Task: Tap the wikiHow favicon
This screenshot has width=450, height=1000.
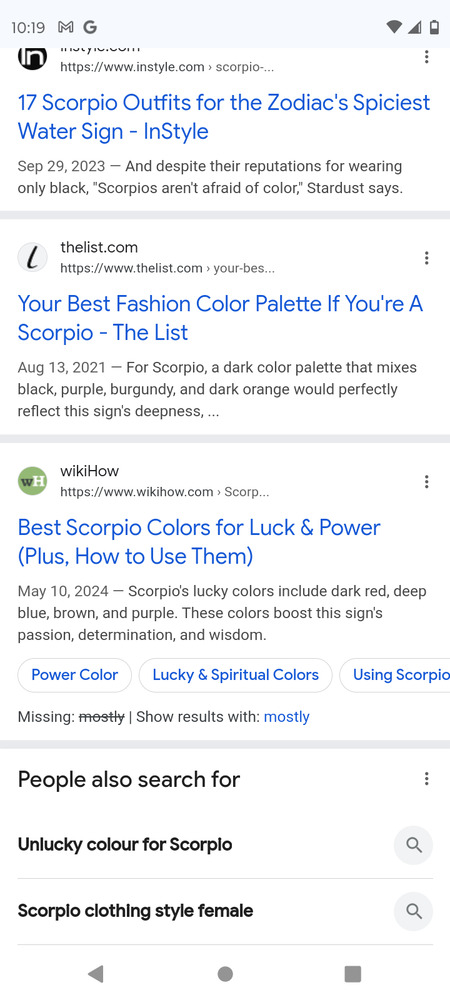Action: pyautogui.click(x=33, y=482)
